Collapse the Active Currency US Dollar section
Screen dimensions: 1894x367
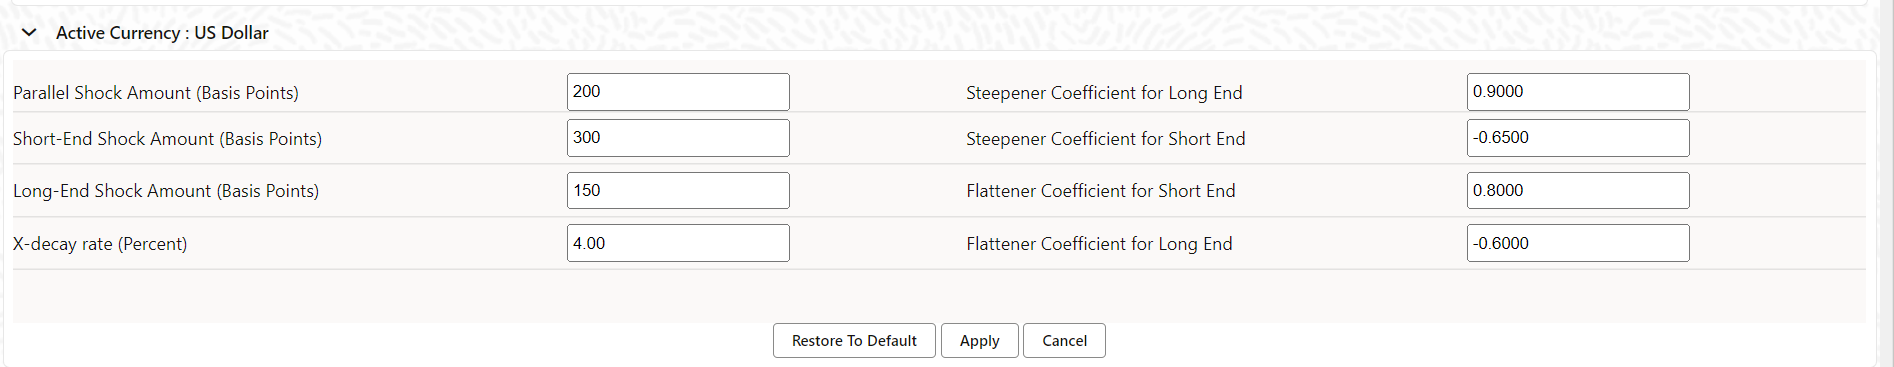[30, 33]
